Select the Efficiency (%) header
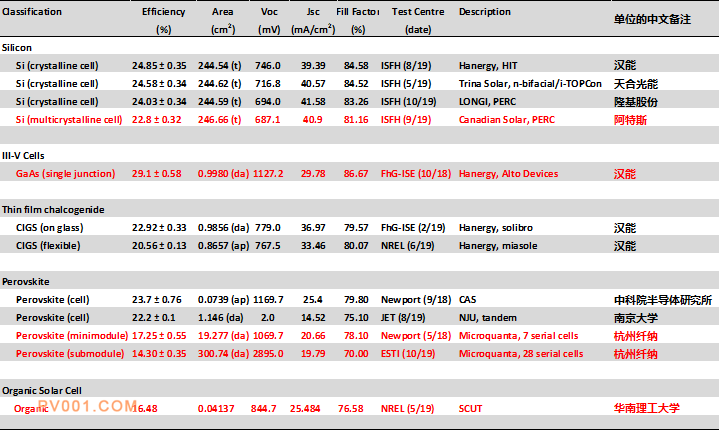The image size is (720, 432). coord(163,21)
